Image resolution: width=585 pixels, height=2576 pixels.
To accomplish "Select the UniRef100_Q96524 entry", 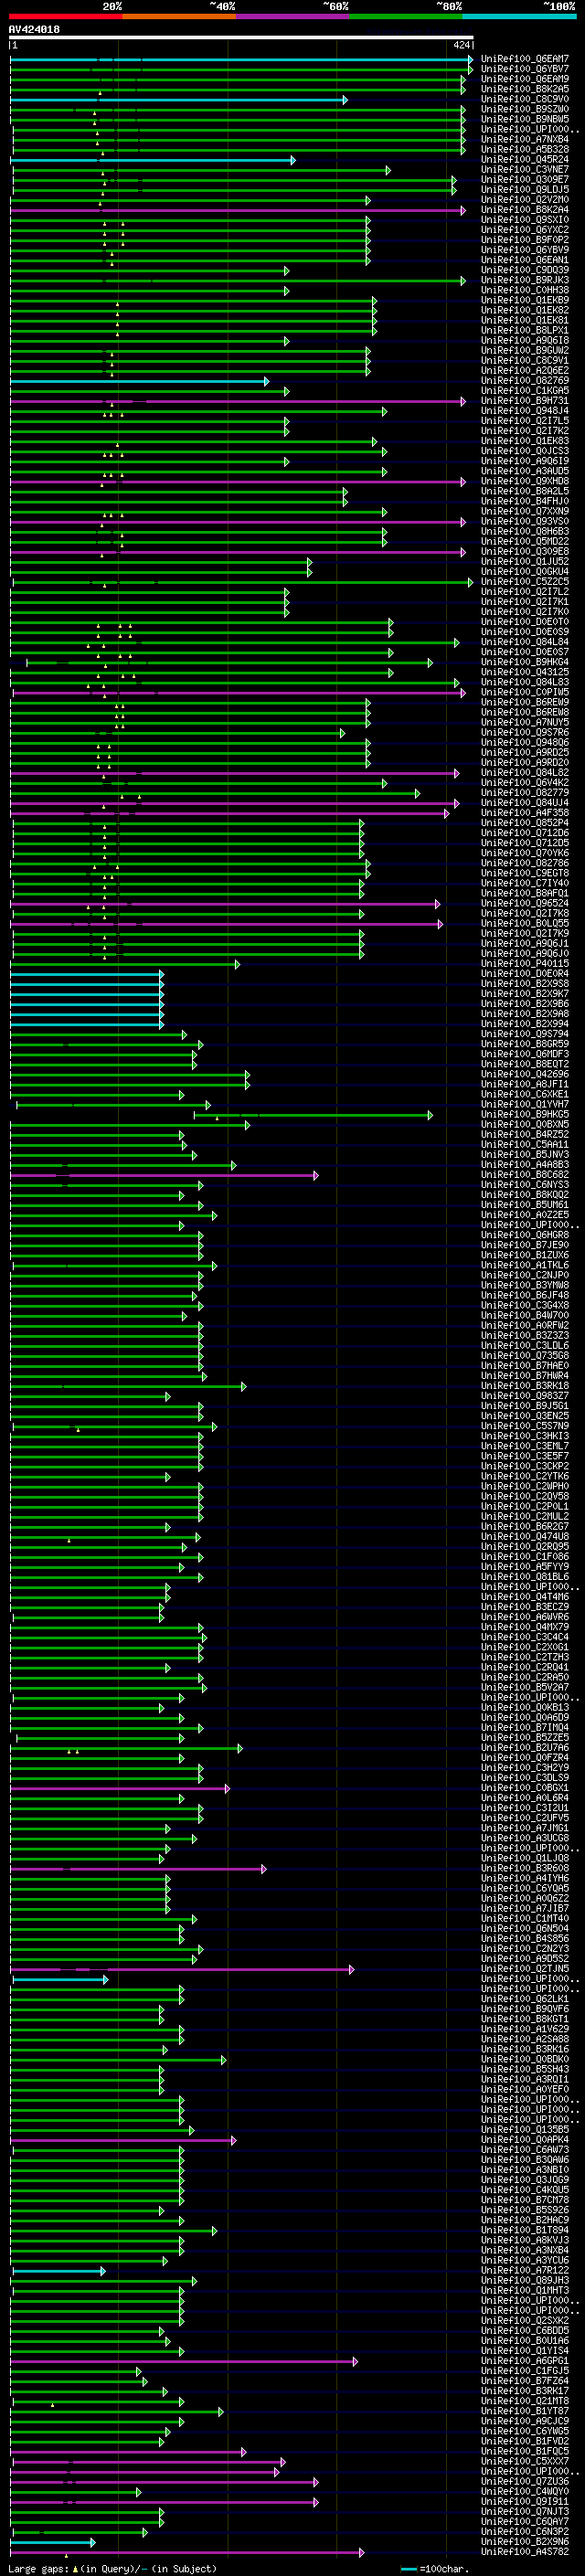I will (x=525, y=903).
